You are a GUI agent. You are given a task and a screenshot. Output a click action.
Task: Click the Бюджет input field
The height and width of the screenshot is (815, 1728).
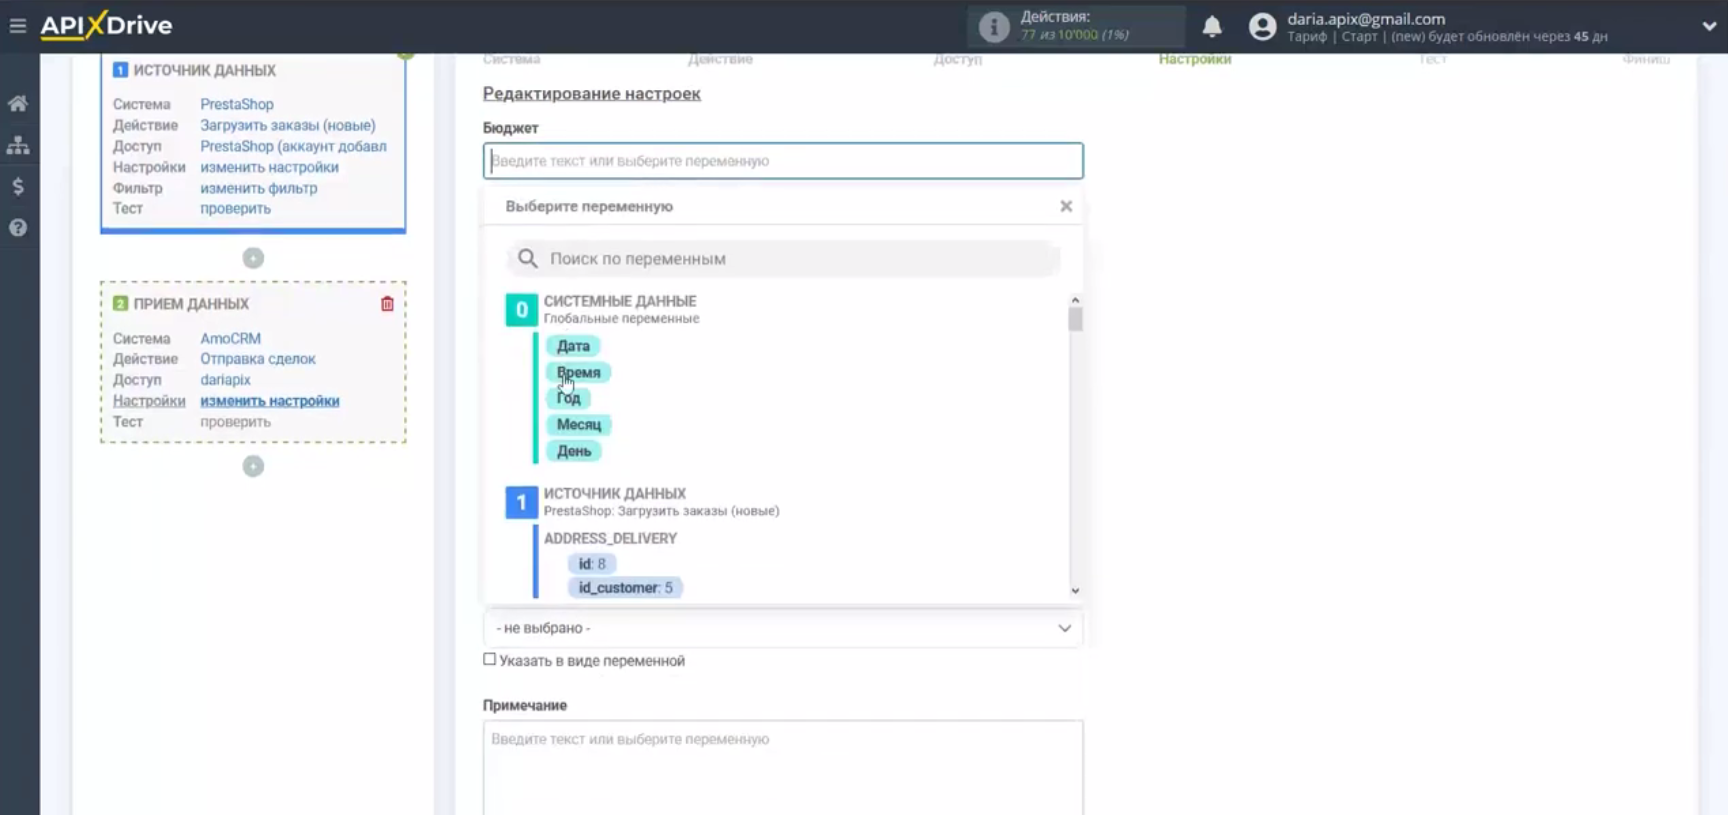783,161
